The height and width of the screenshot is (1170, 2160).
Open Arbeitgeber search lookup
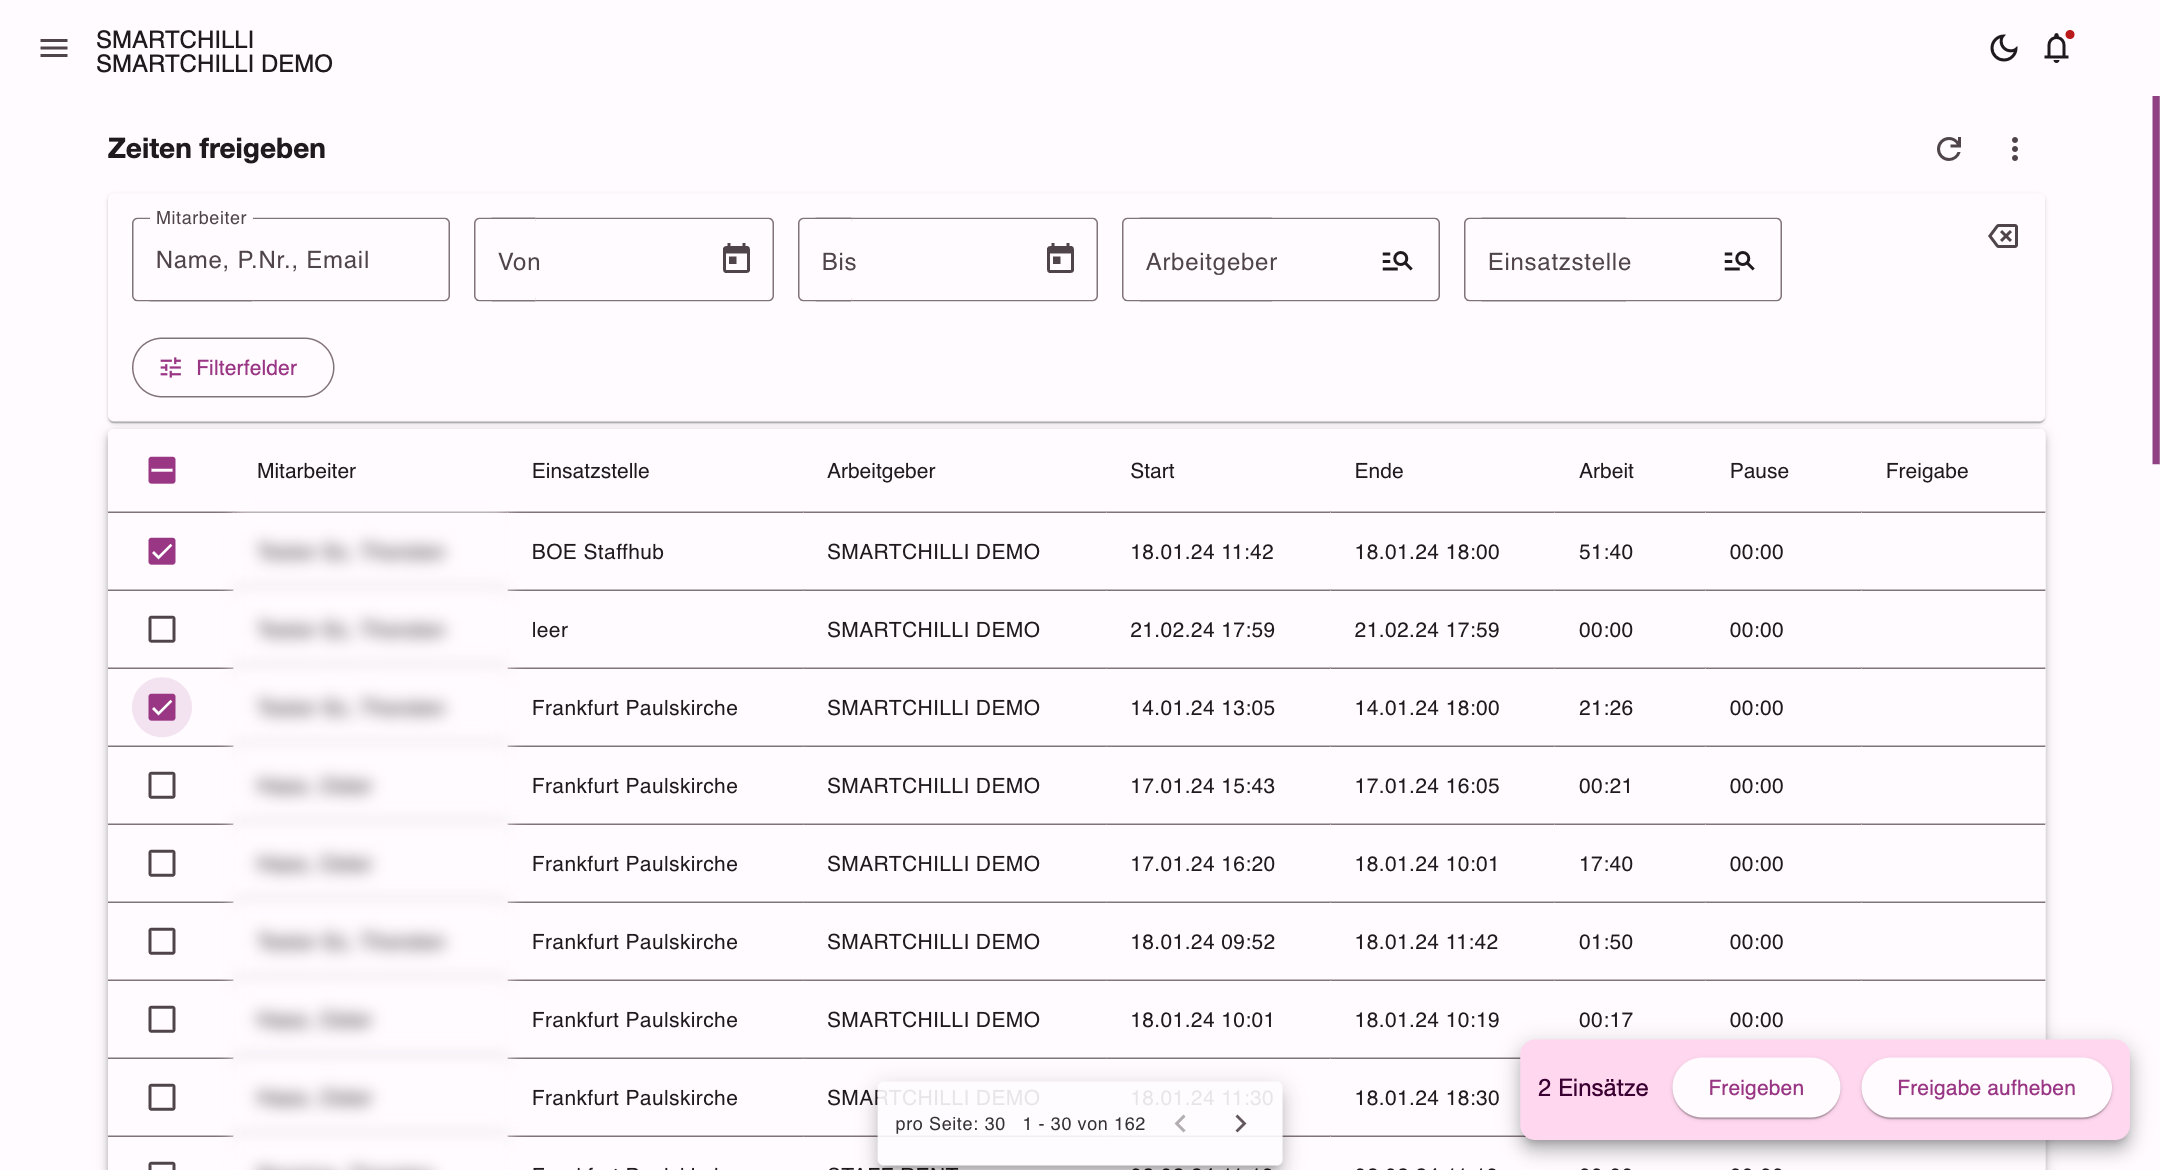[x=1397, y=261]
